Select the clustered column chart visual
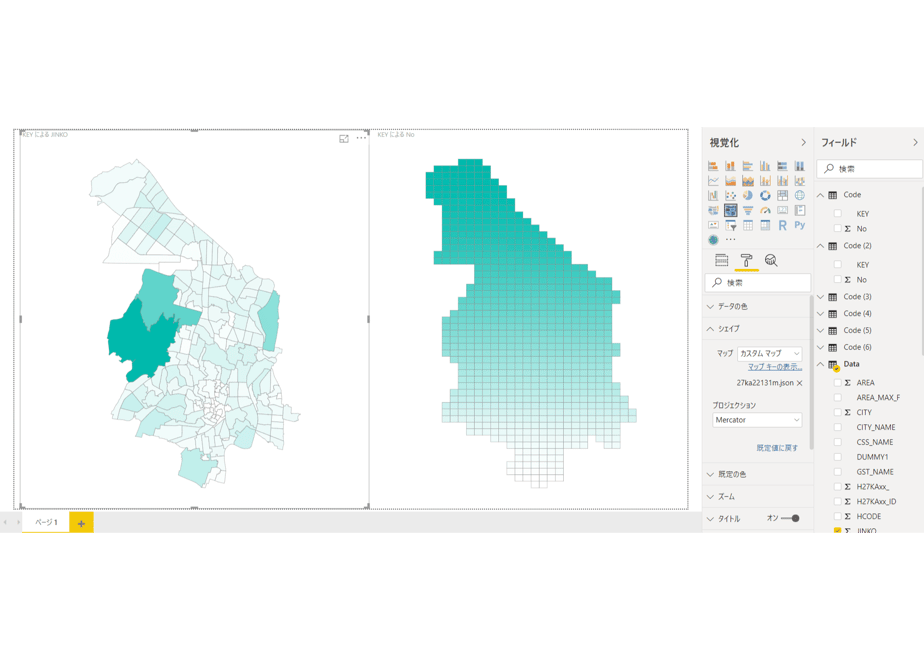 click(x=765, y=166)
